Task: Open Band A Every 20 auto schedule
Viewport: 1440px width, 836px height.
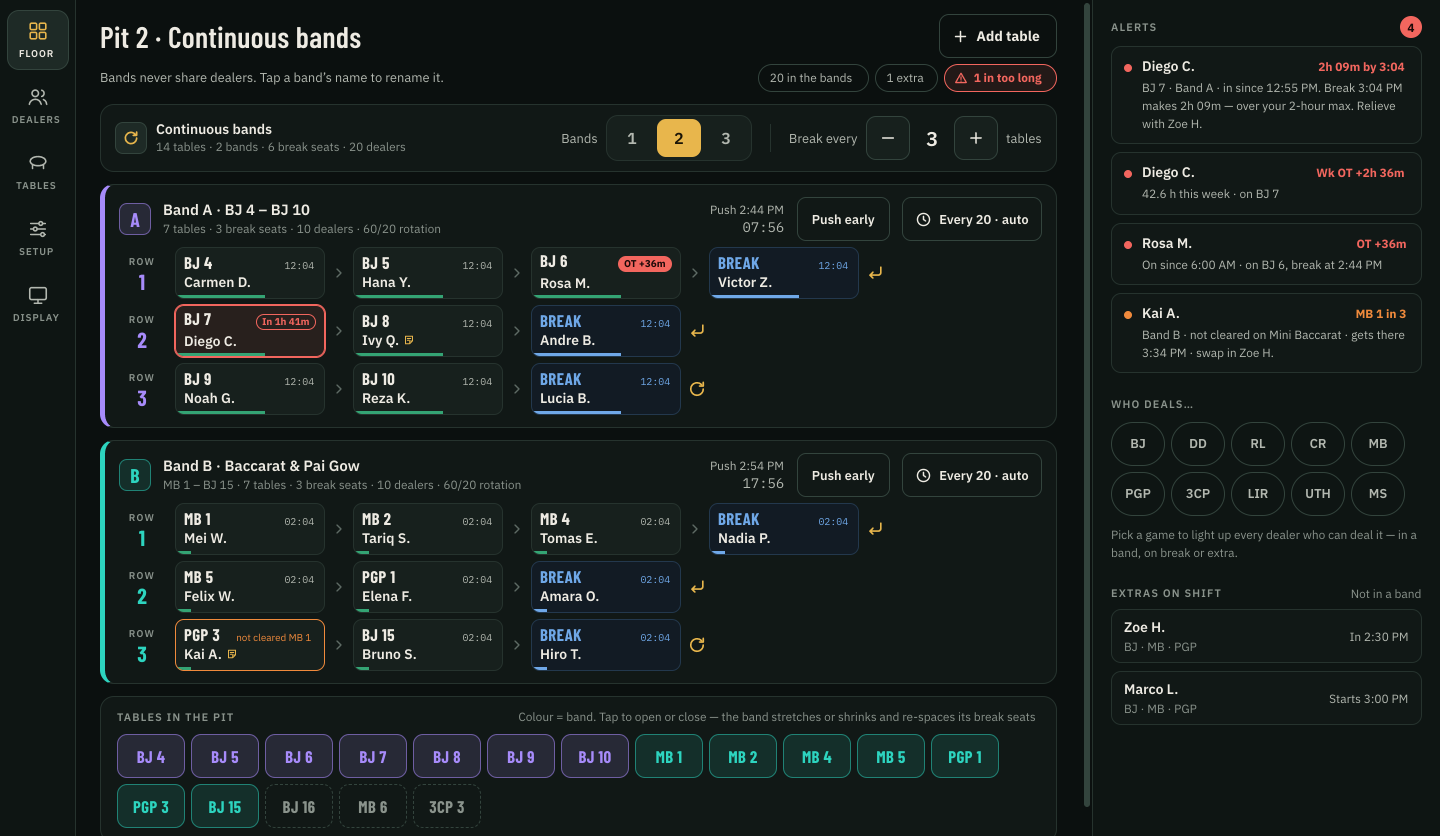Action: tap(972, 219)
